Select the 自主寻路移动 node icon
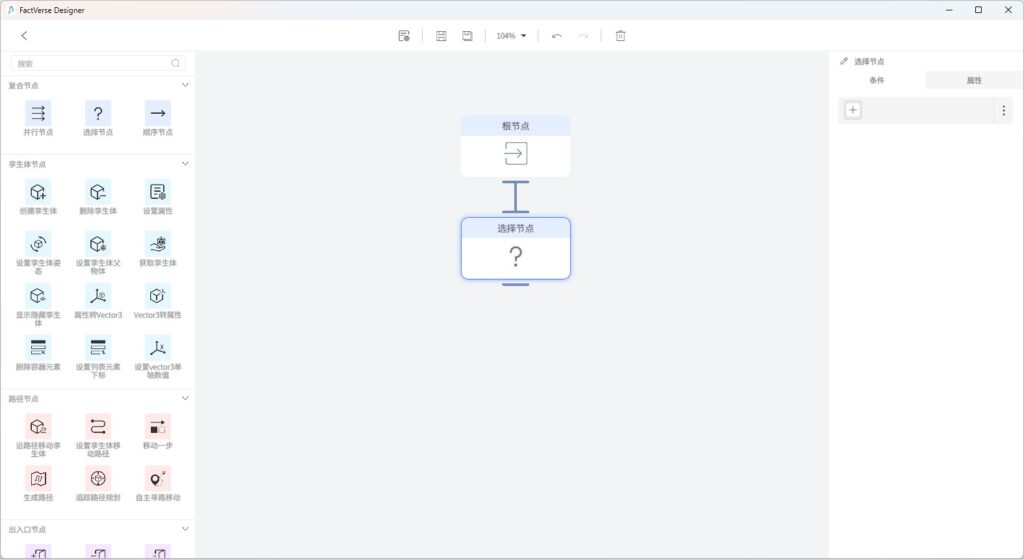The width and height of the screenshot is (1024, 559). click(x=157, y=479)
